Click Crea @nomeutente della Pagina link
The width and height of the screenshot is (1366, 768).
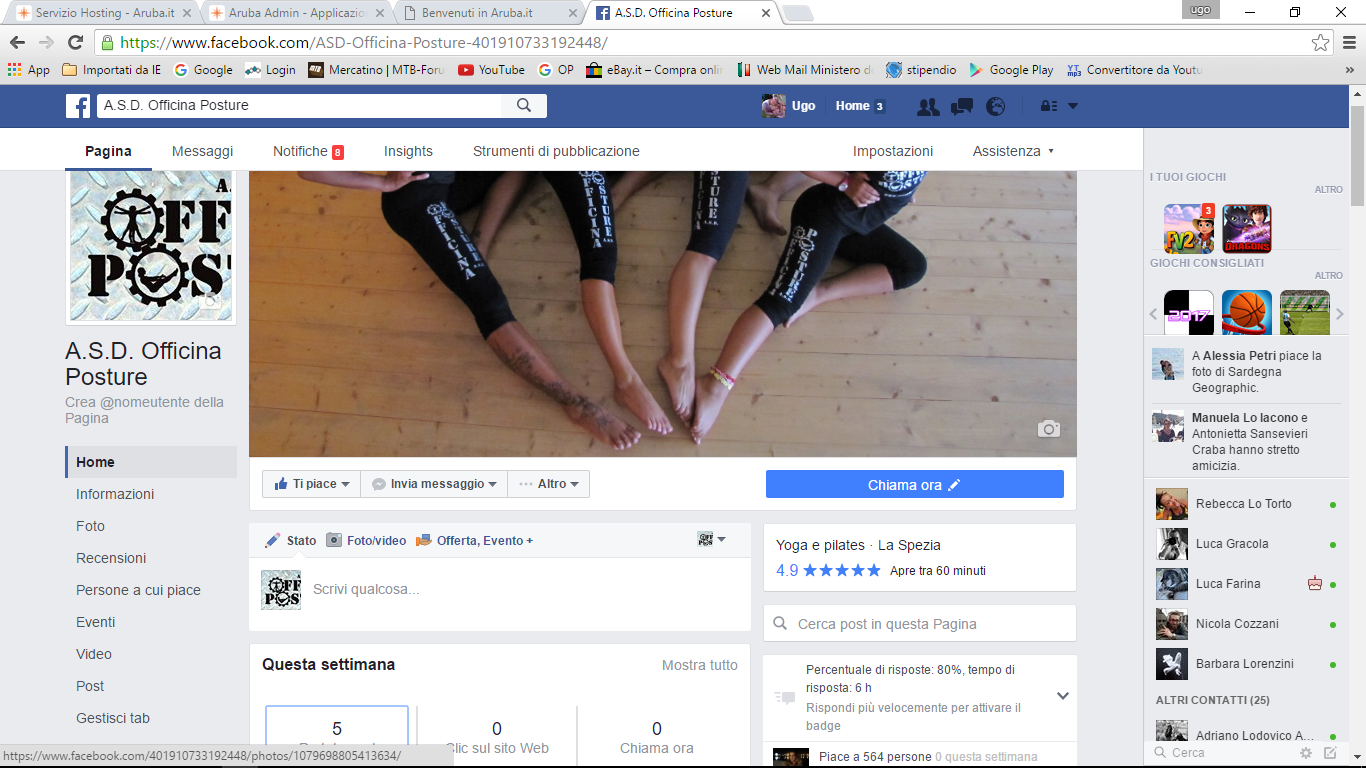click(x=145, y=410)
